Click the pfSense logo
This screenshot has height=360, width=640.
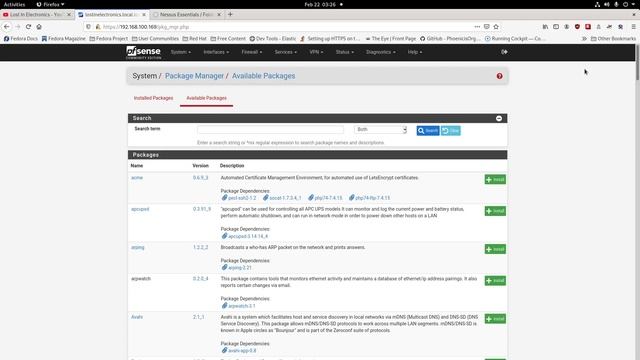tap(143, 52)
